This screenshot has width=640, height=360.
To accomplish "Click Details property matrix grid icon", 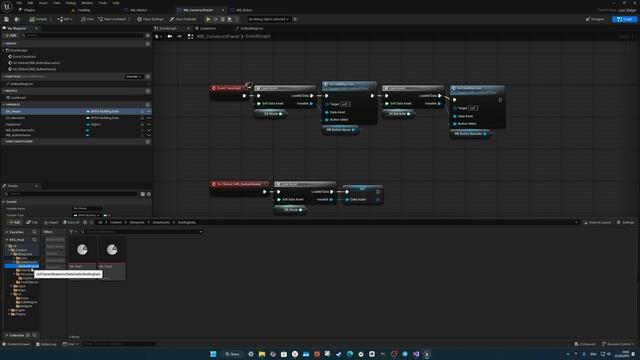I will tap(142, 194).
